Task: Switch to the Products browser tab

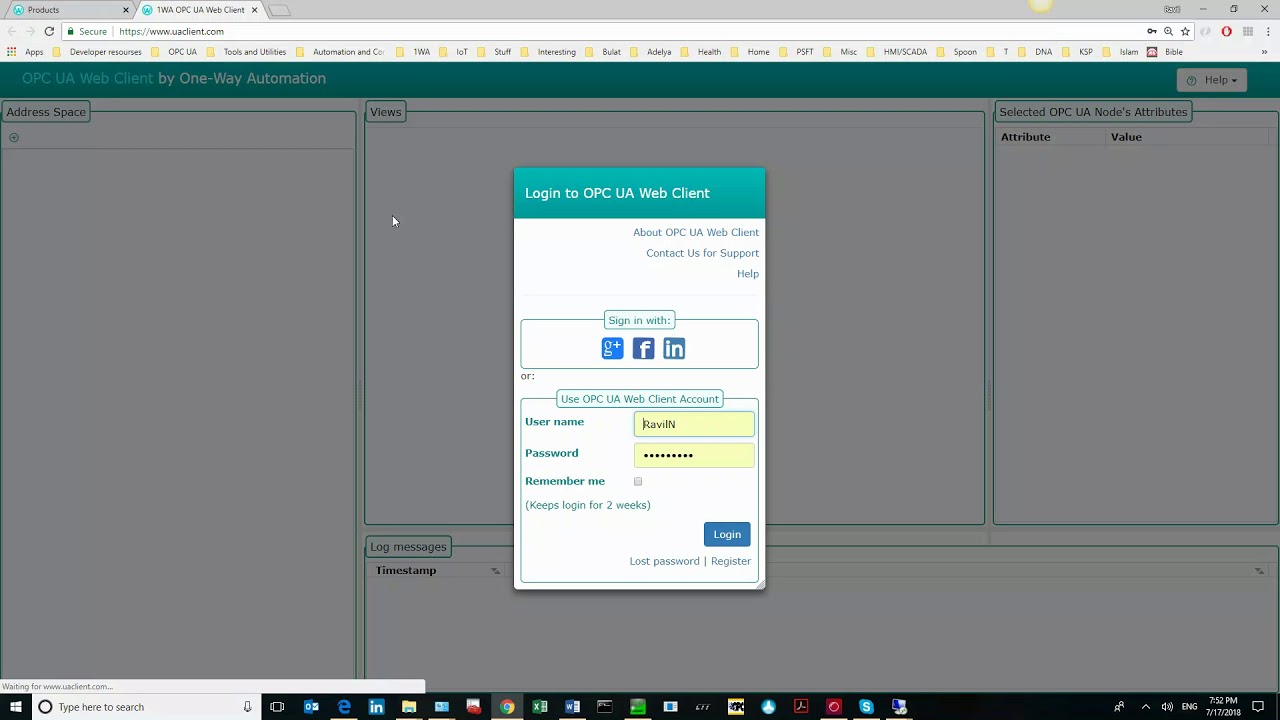Action: pos(70,10)
